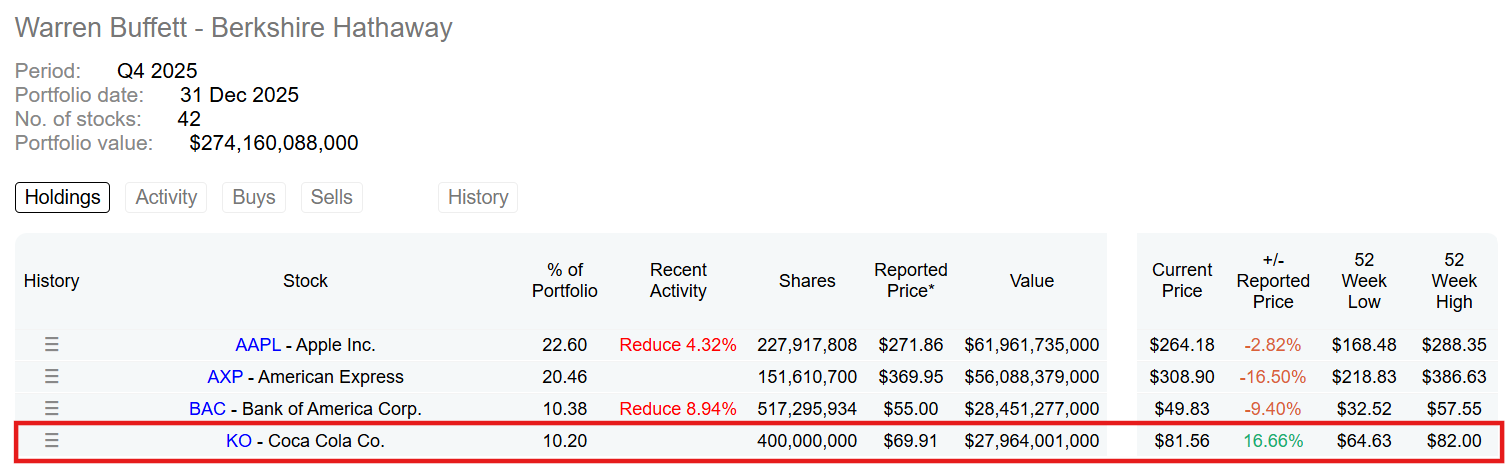Switch to the Activity tab
Screen dimensions: 1505x464
click(166, 197)
